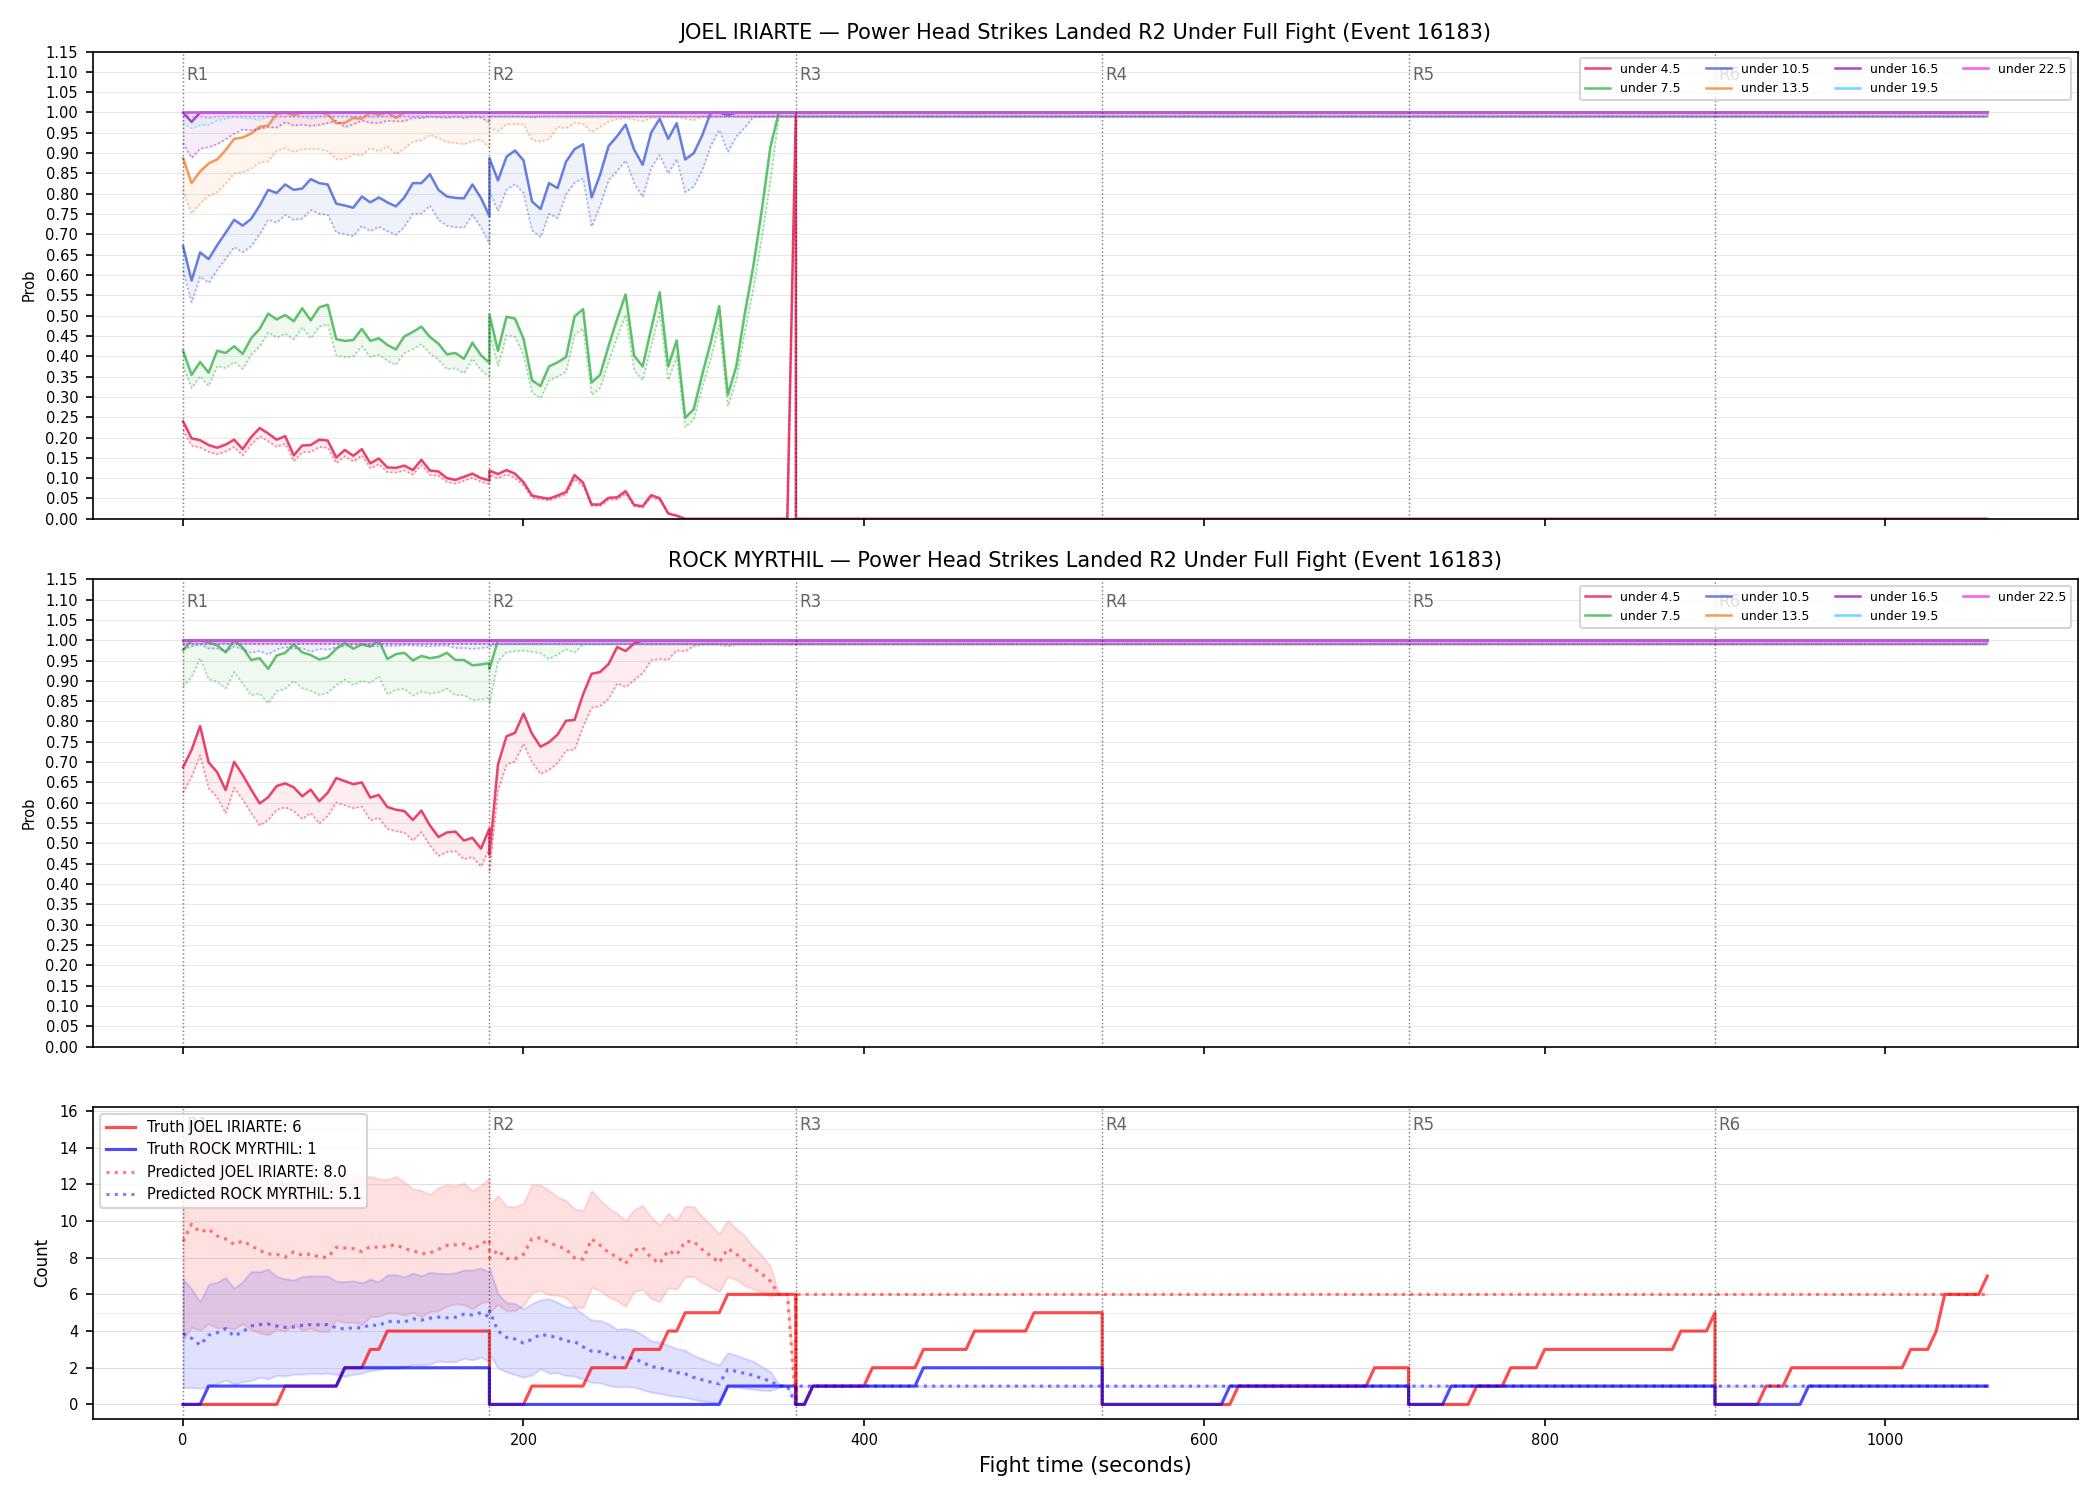This screenshot has width=2100, height=1500.
Task: Click the R3 round marker in middle chart
Action: pyautogui.click(x=810, y=601)
